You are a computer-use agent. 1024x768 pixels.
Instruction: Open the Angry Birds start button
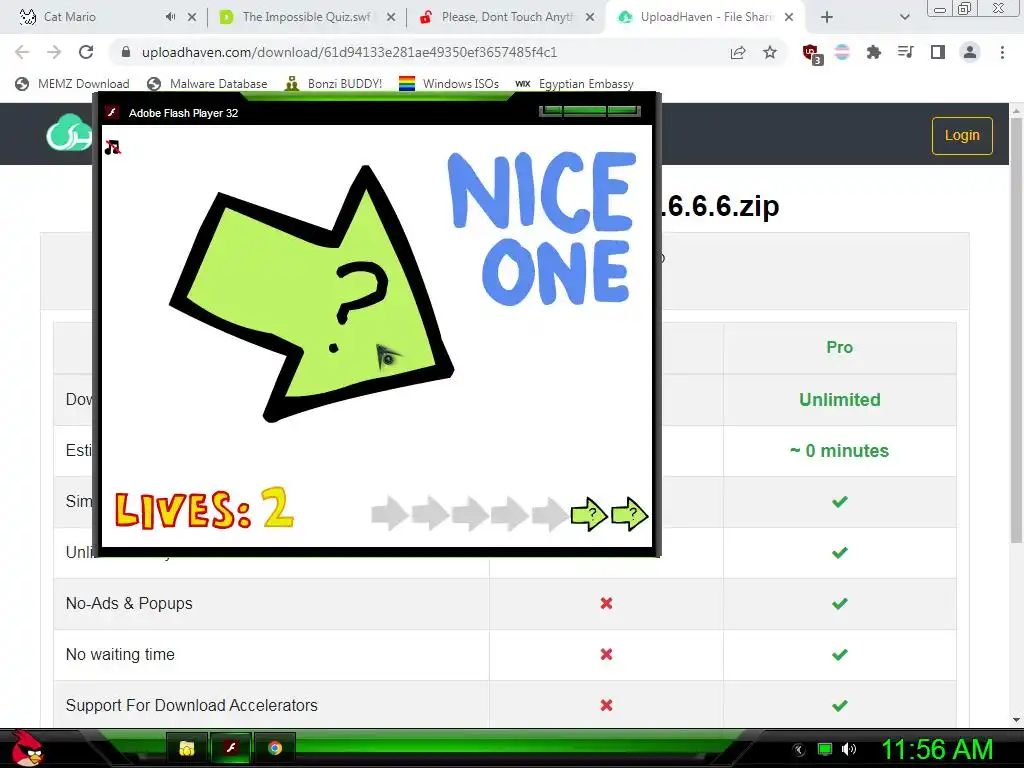pos(26,748)
